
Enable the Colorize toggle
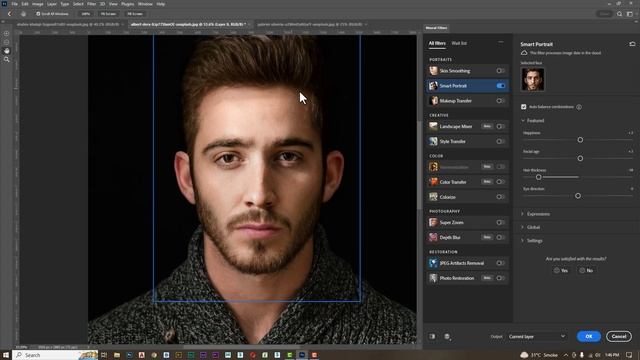point(500,197)
